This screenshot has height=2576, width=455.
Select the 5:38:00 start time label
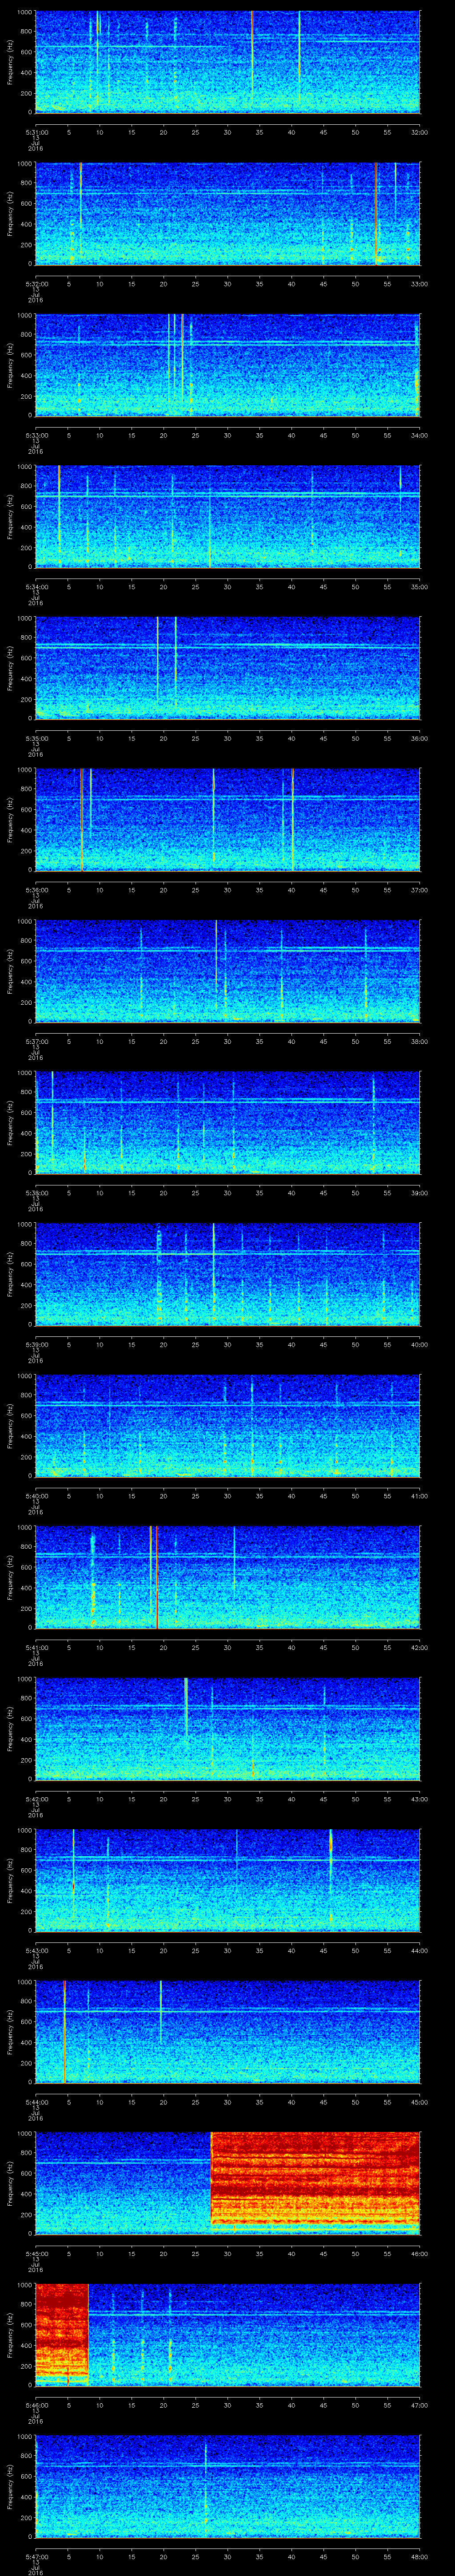[36, 1192]
